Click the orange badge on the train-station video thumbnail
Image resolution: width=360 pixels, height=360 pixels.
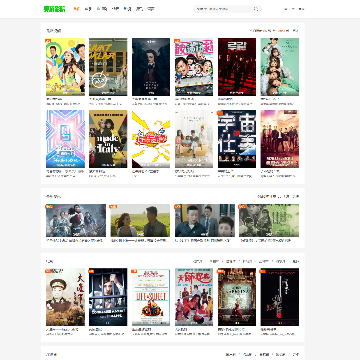(x=49, y=206)
